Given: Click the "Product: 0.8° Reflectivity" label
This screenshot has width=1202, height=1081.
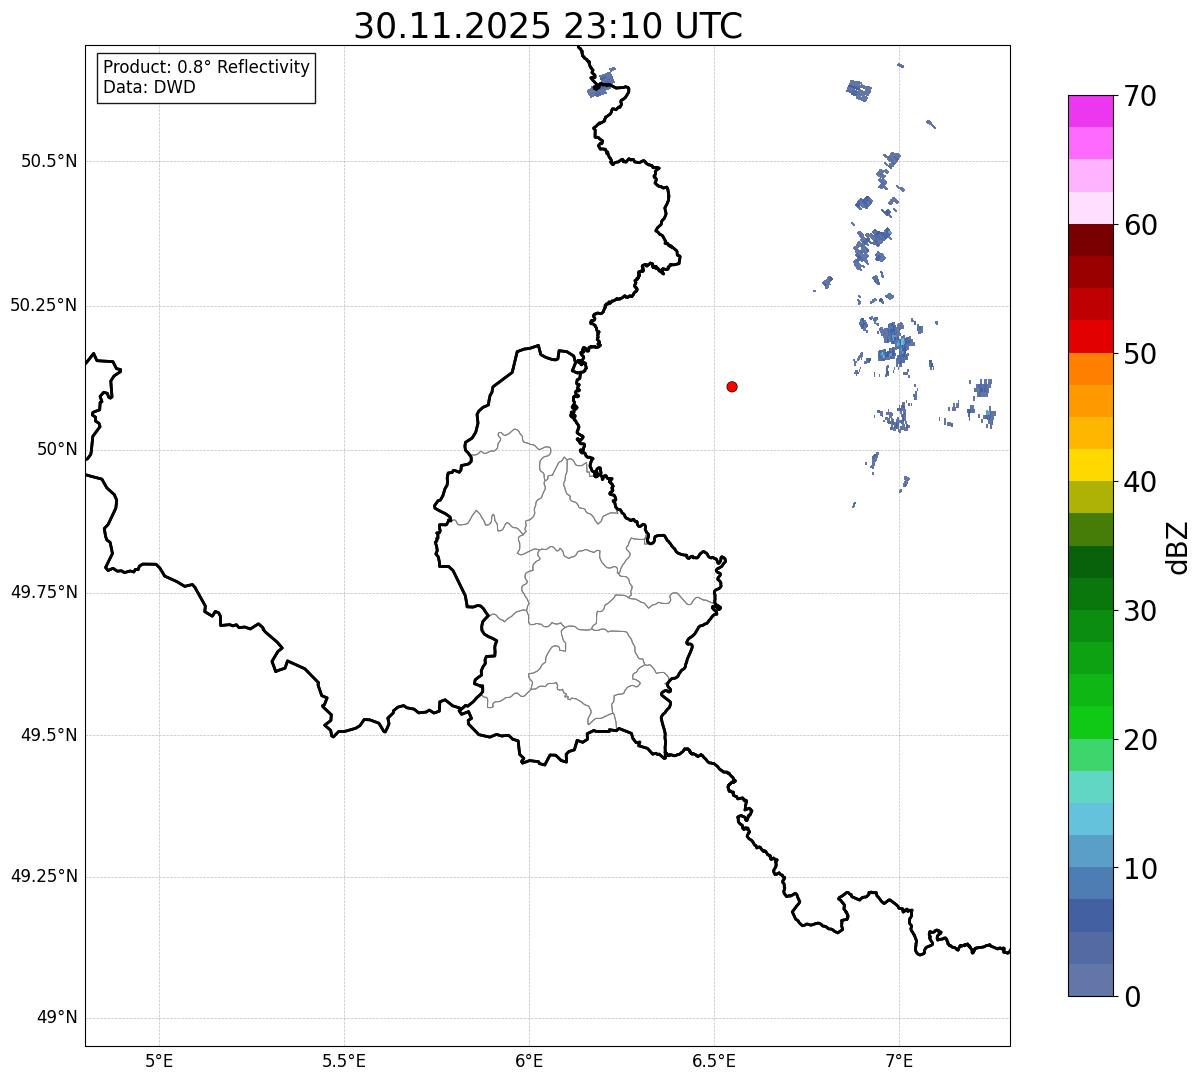Looking at the screenshot, I should pos(207,67).
